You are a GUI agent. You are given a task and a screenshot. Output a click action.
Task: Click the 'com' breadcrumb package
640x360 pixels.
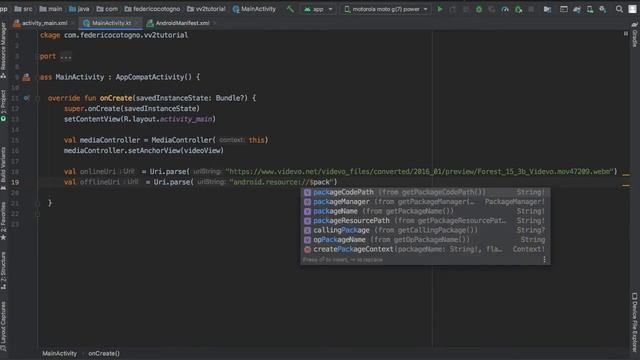[x=107, y=9]
